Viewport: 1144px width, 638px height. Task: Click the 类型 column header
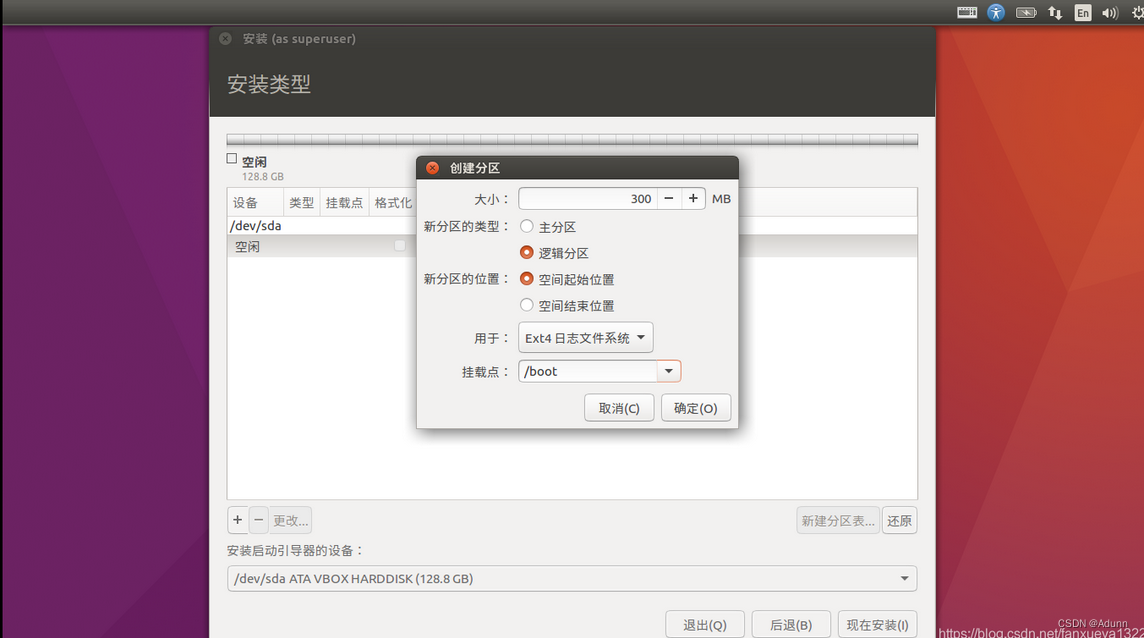(x=301, y=202)
